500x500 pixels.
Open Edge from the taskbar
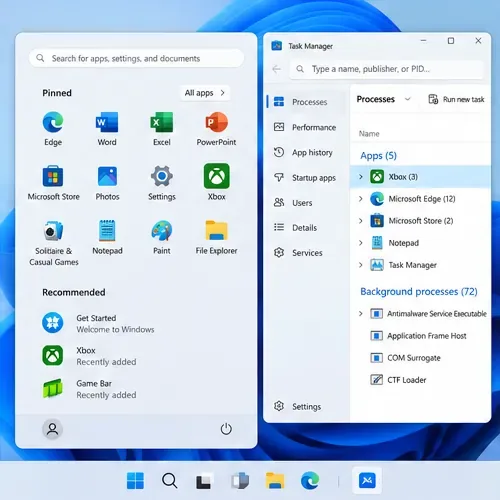click(x=310, y=481)
